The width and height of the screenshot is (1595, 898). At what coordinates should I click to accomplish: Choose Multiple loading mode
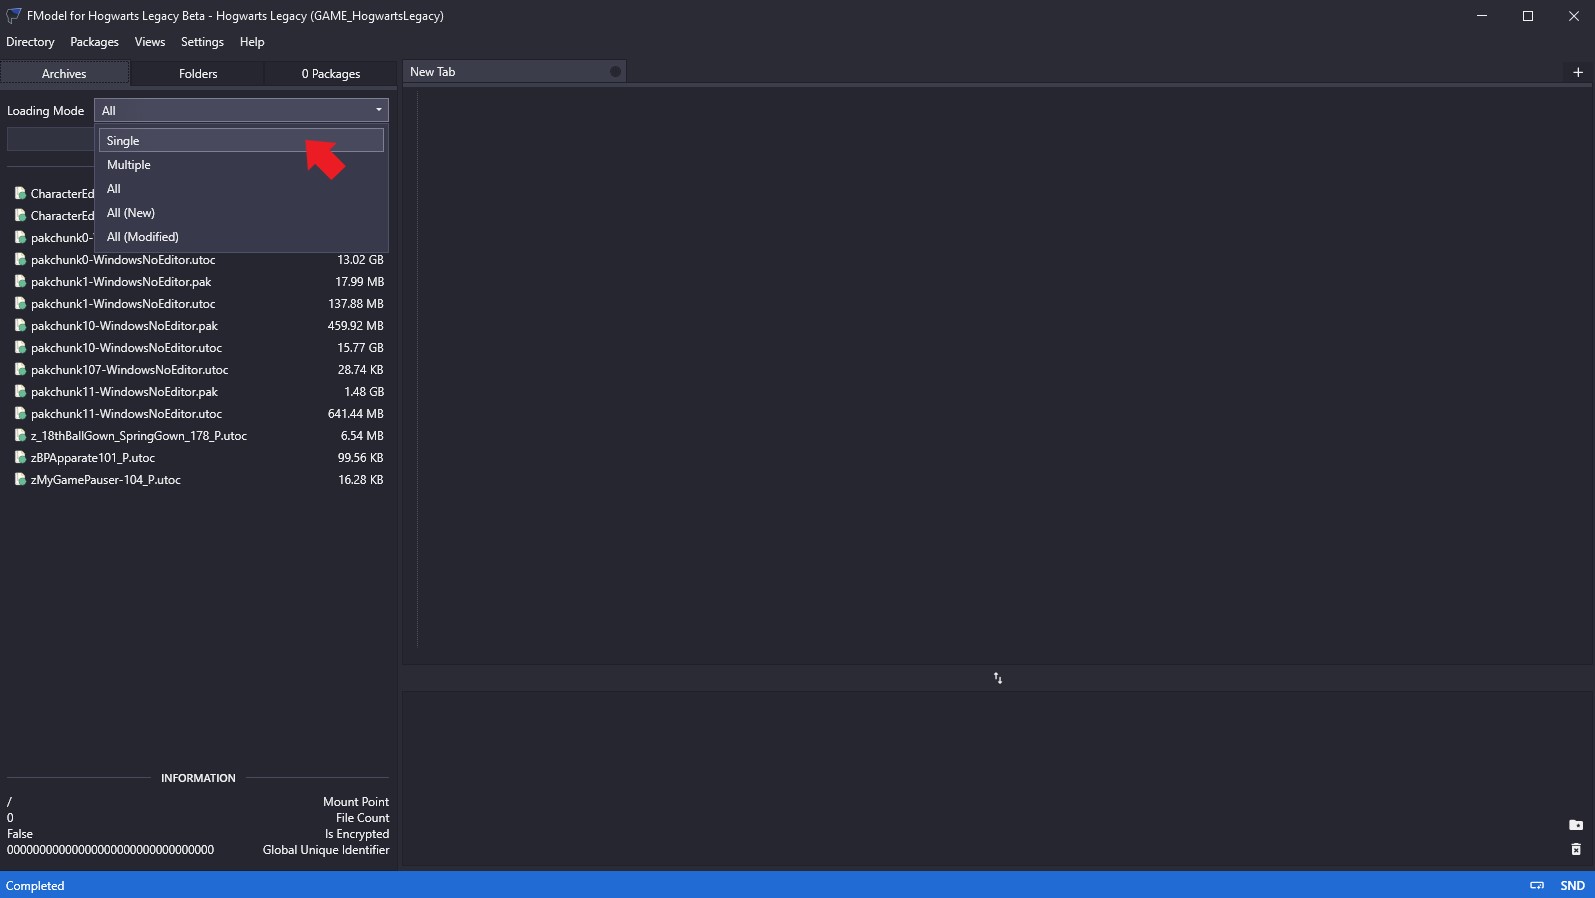pos(241,165)
